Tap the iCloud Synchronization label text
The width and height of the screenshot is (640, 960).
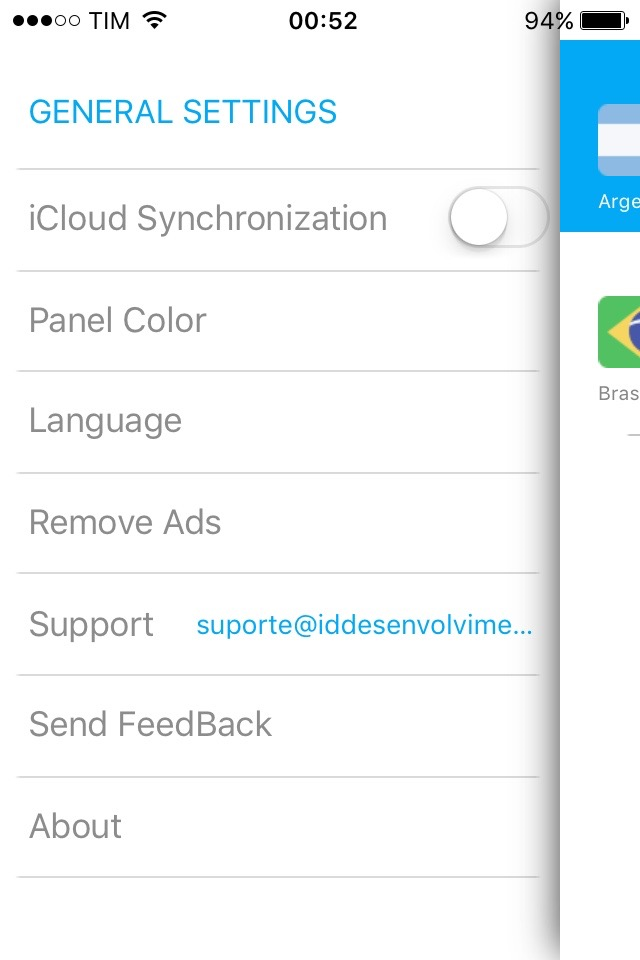208,218
